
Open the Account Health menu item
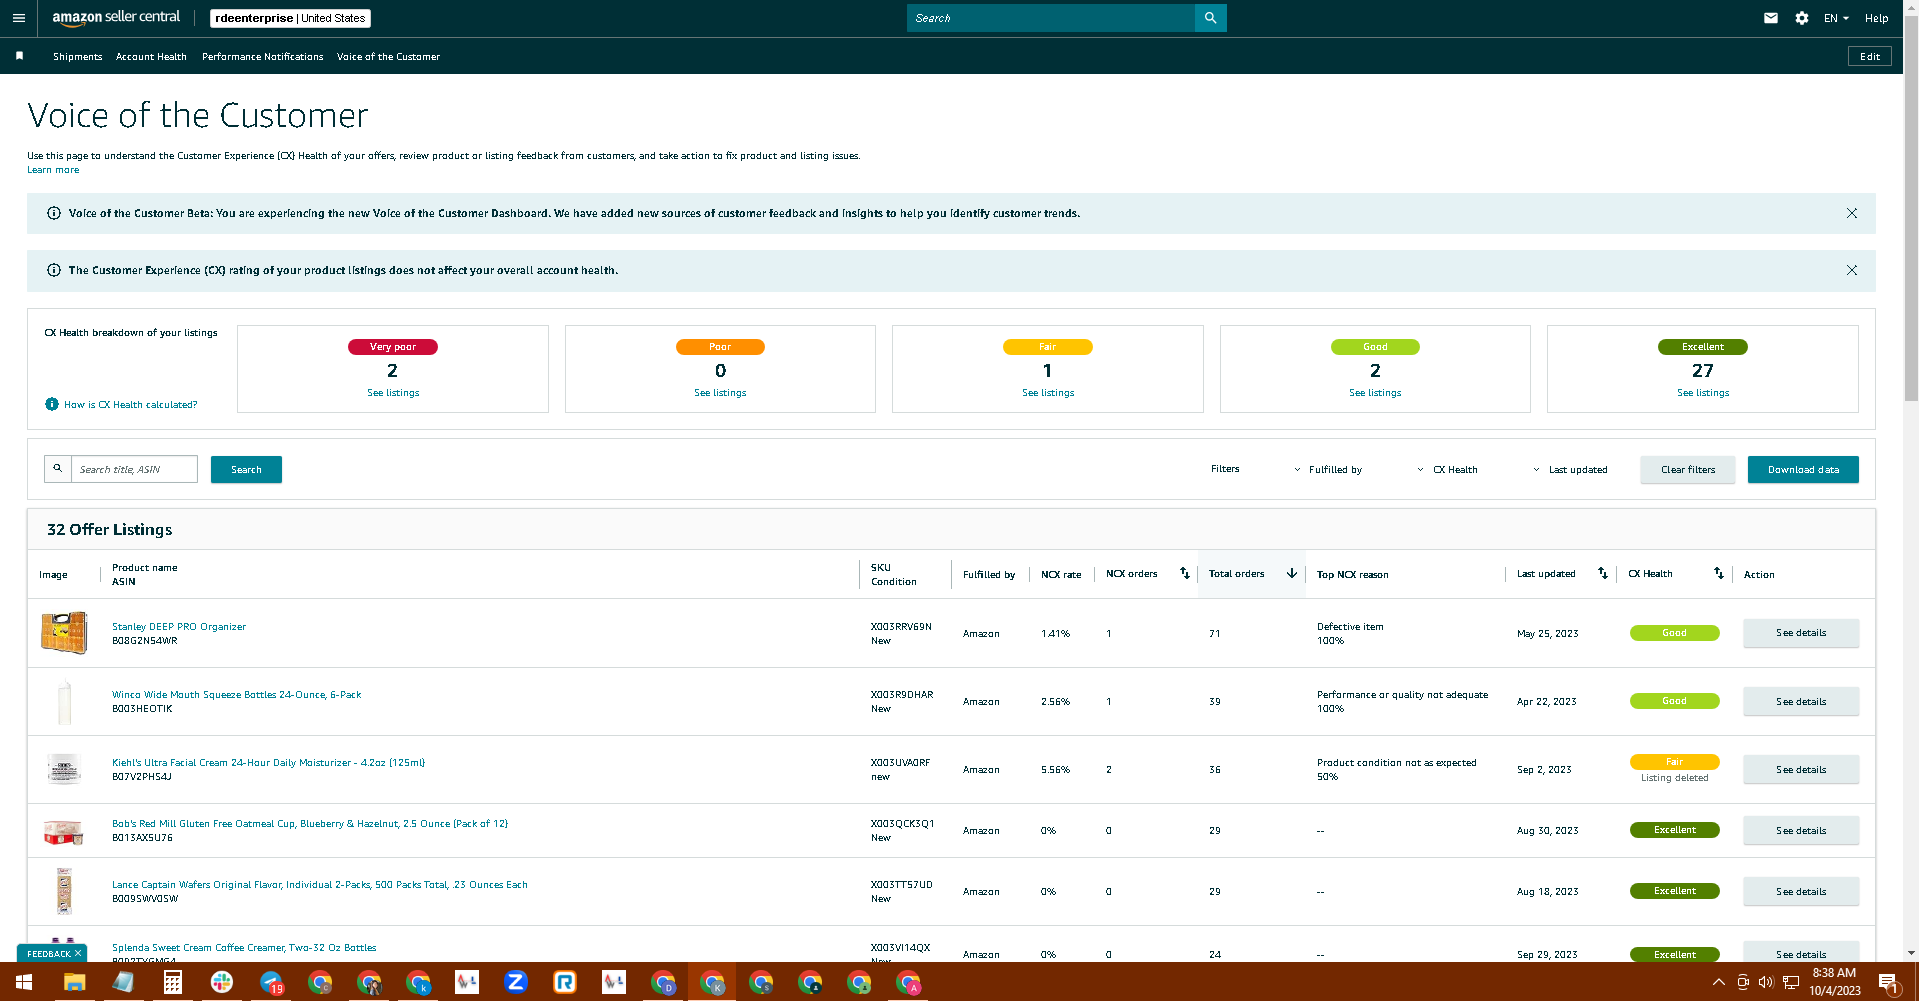151,56
